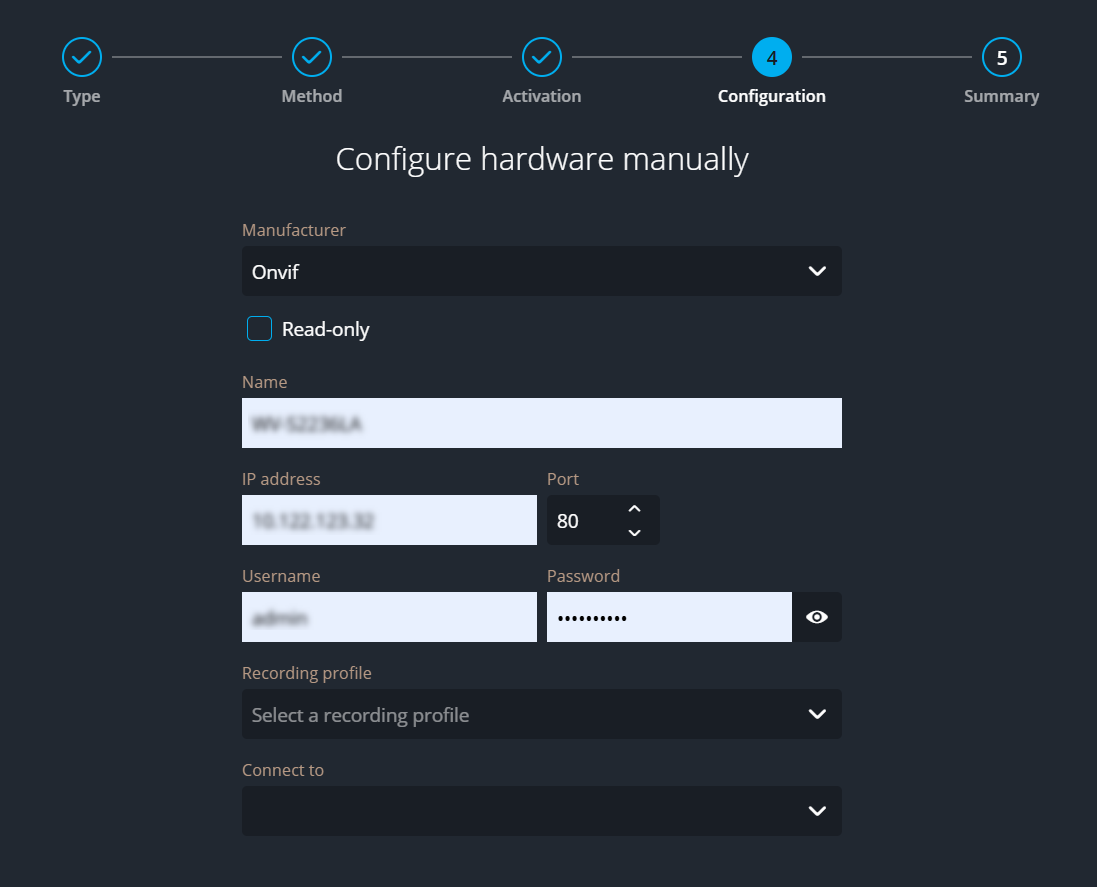The height and width of the screenshot is (887, 1097).
Task: Focus the IP address field
Action: click(x=389, y=520)
